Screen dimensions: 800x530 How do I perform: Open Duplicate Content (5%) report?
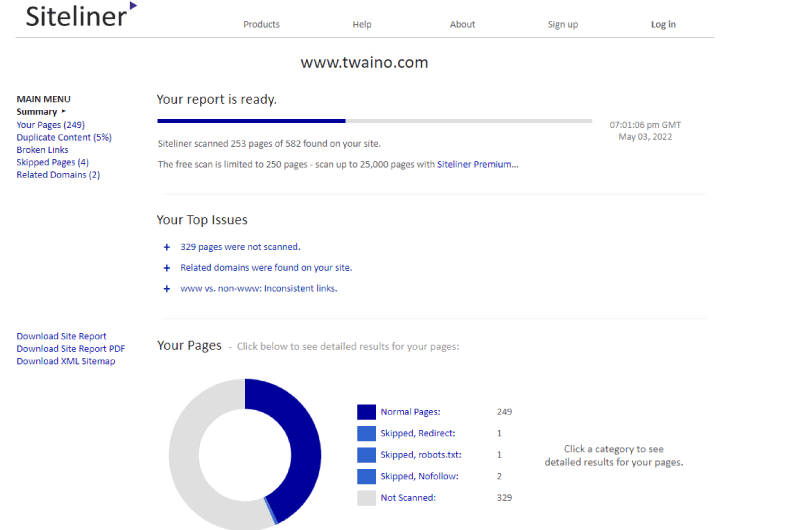[64, 137]
